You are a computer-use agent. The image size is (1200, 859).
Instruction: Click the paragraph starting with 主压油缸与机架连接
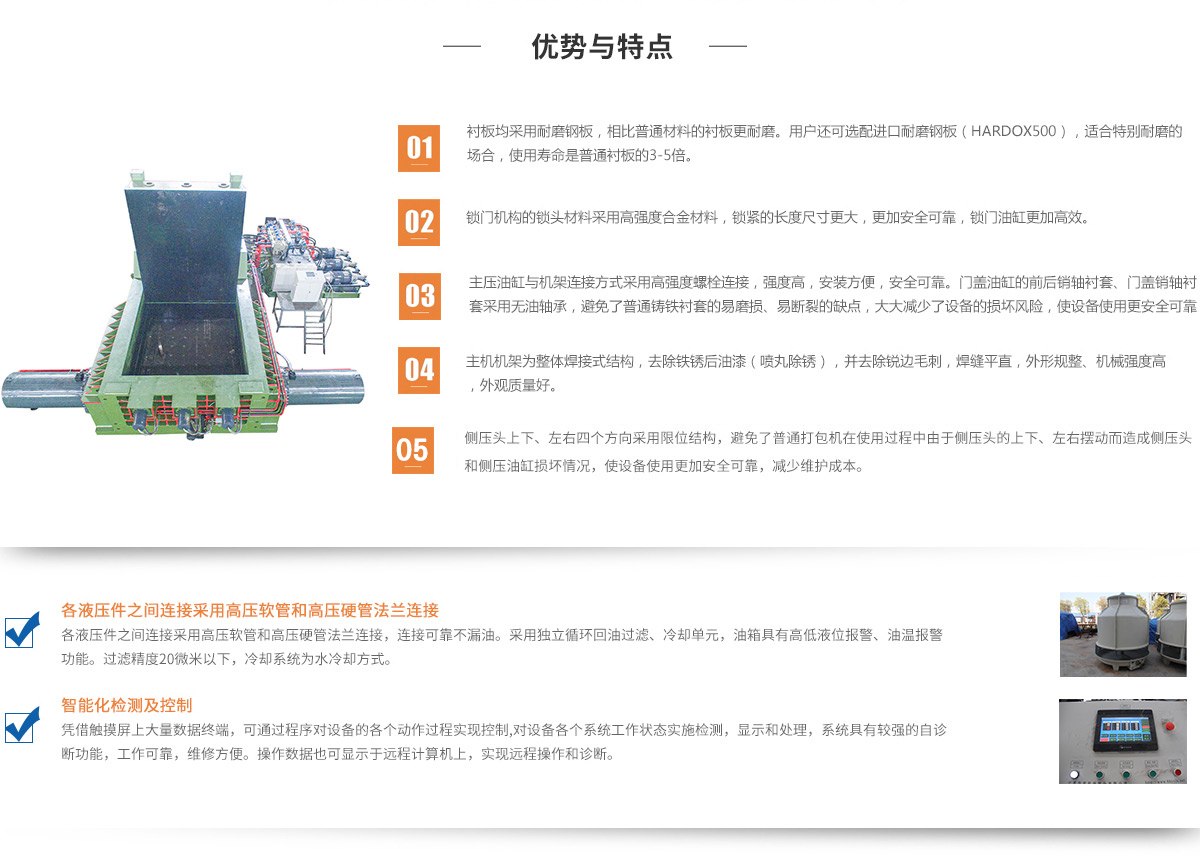tap(832, 294)
